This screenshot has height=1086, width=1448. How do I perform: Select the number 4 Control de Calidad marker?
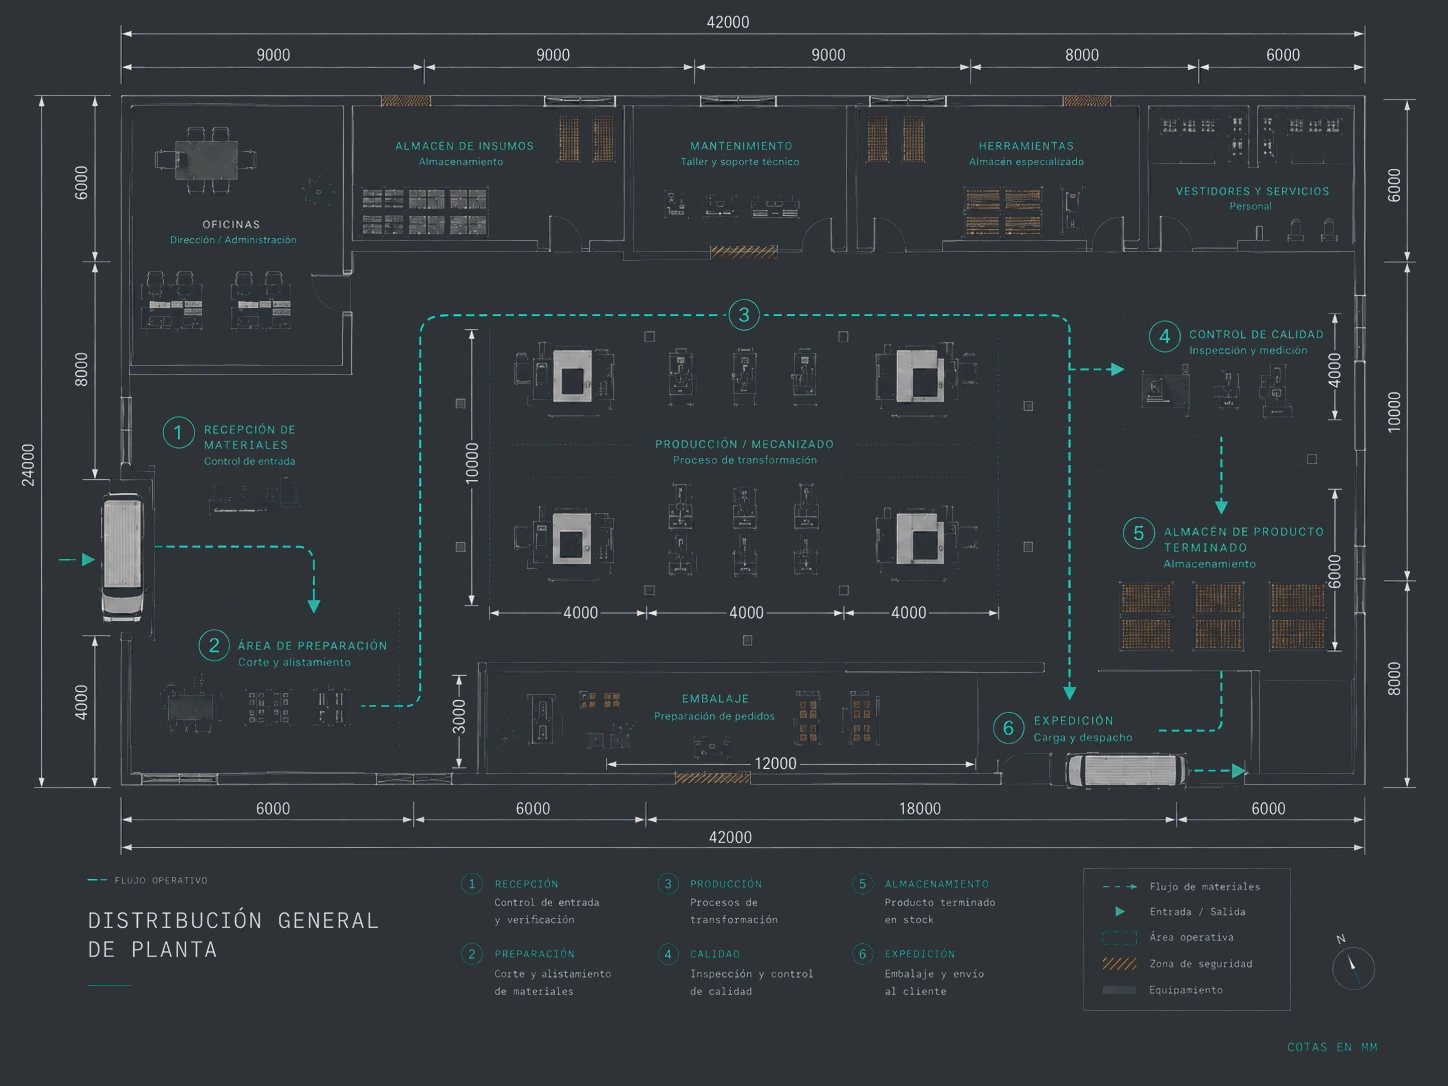(1164, 337)
